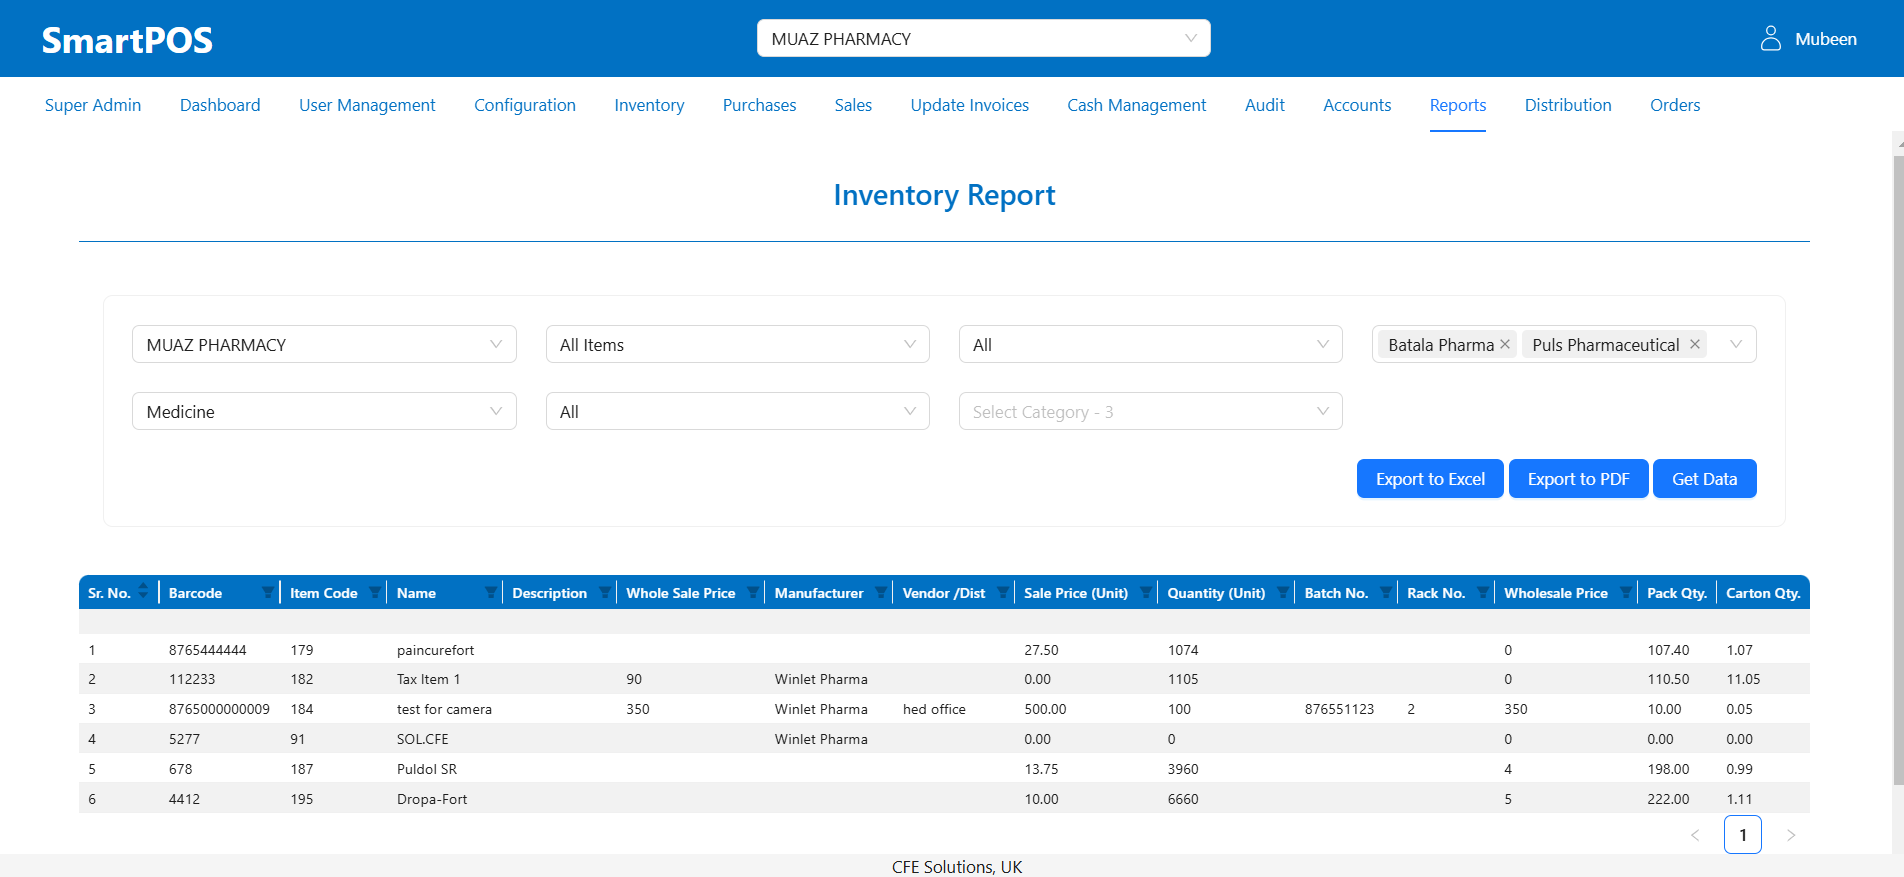Click the 6660 quantity cell
The width and height of the screenshot is (1904, 877).
point(1183,799)
